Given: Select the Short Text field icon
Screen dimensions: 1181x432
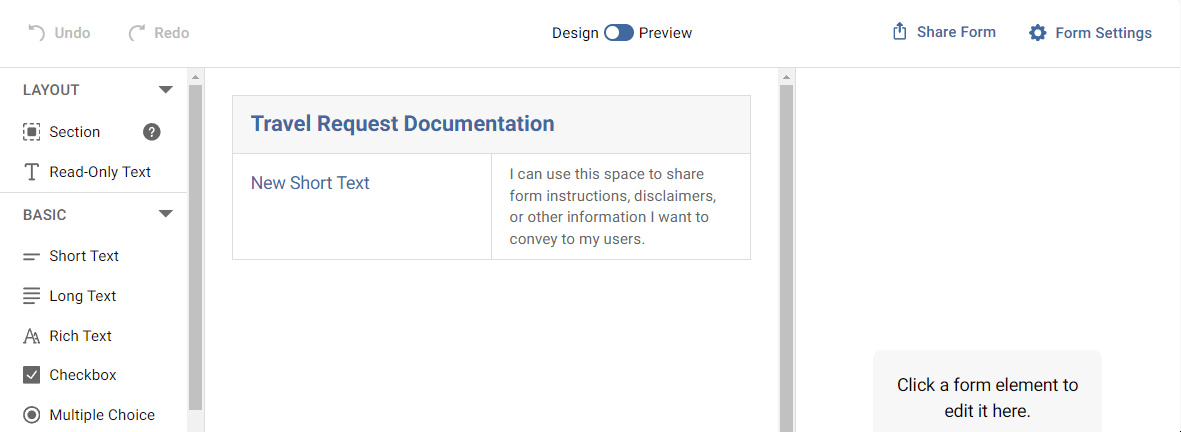Looking at the screenshot, I should tap(32, 257).
